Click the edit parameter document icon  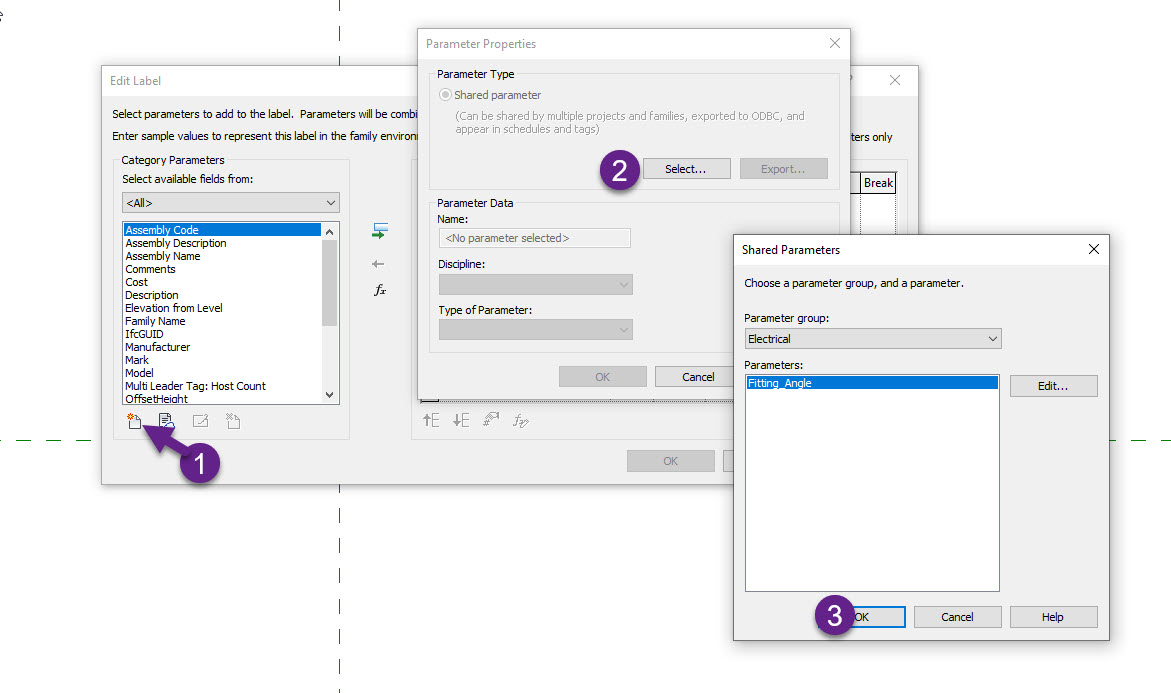[166, 420]
